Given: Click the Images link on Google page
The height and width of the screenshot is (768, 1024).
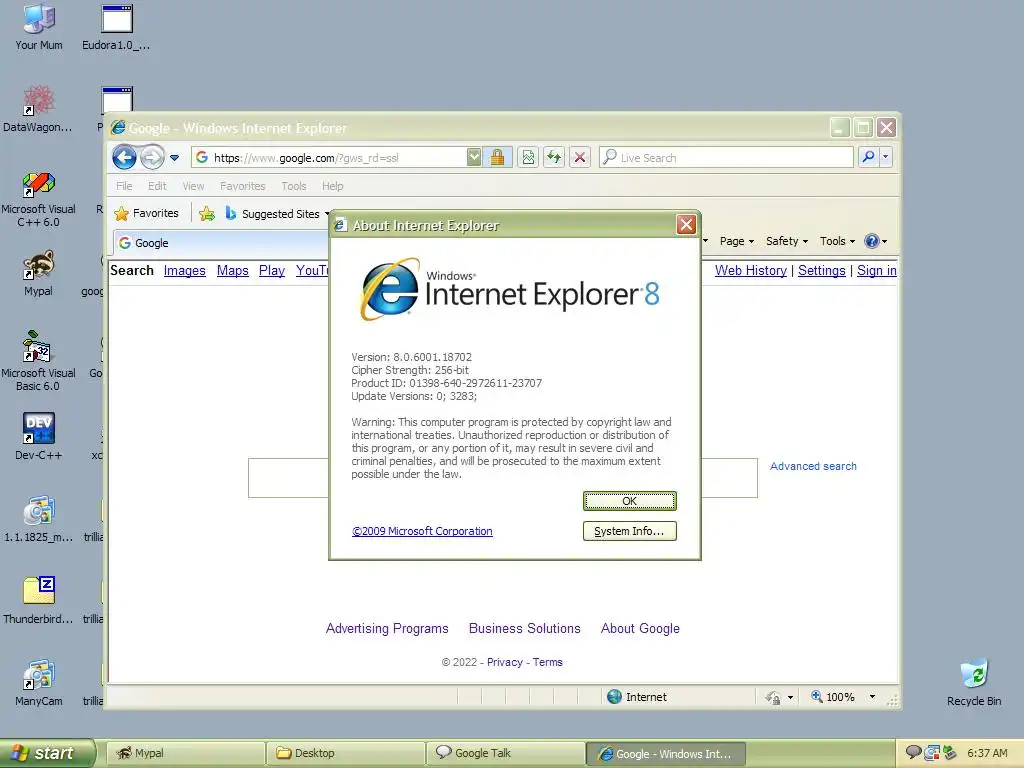Looking at the screenshot, I should [184, 270].
